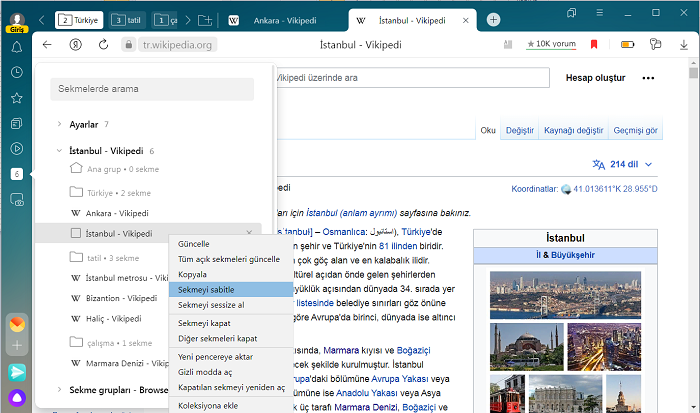This screenshot has width=700, height=413.
Task: Select Sekmeyi kapat menu entry
Action: pyautogui.click(x=231, y=323)
